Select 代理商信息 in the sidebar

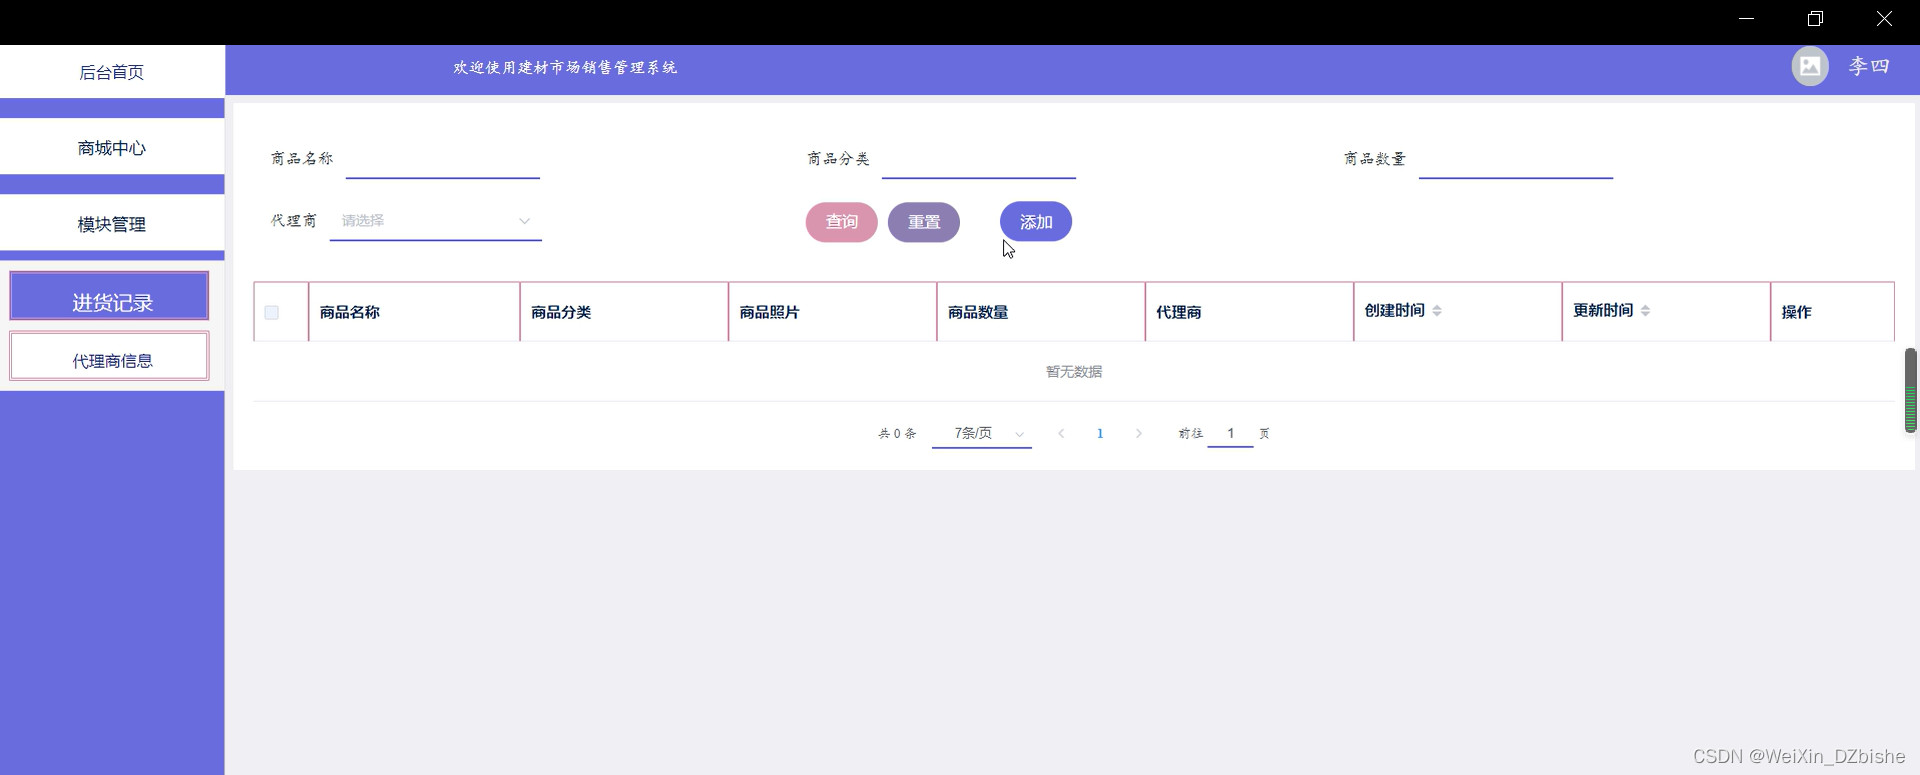click(110, 356)
